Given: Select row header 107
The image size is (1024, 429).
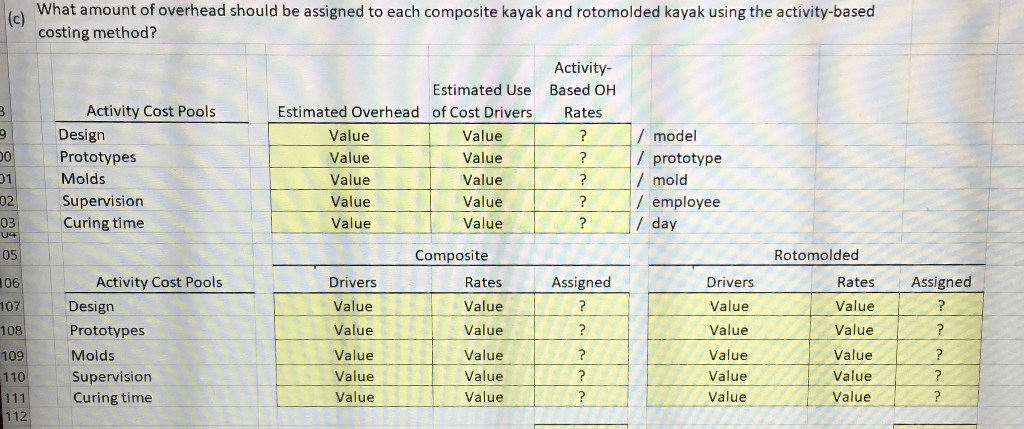Looking at the screenshot, I should tap(11, 306).
